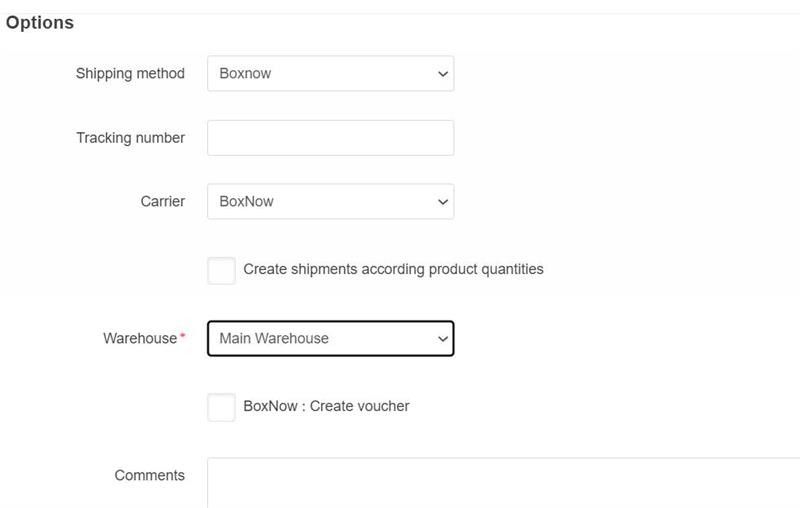Click the Comments field label
The height and width of the screenshot is (508, 800).
149,475
